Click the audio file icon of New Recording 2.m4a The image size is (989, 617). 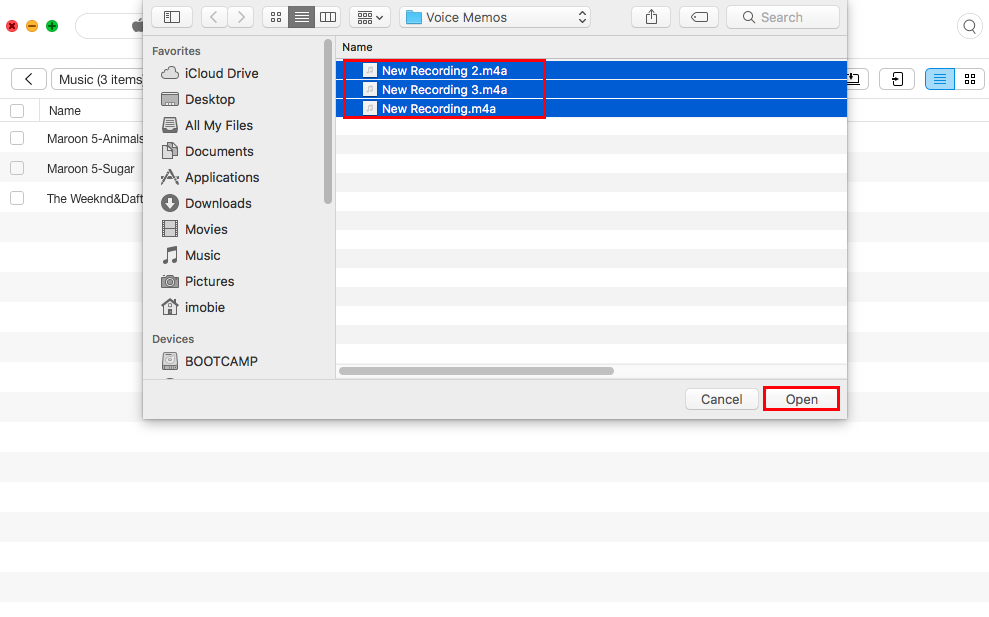point(370,70)
